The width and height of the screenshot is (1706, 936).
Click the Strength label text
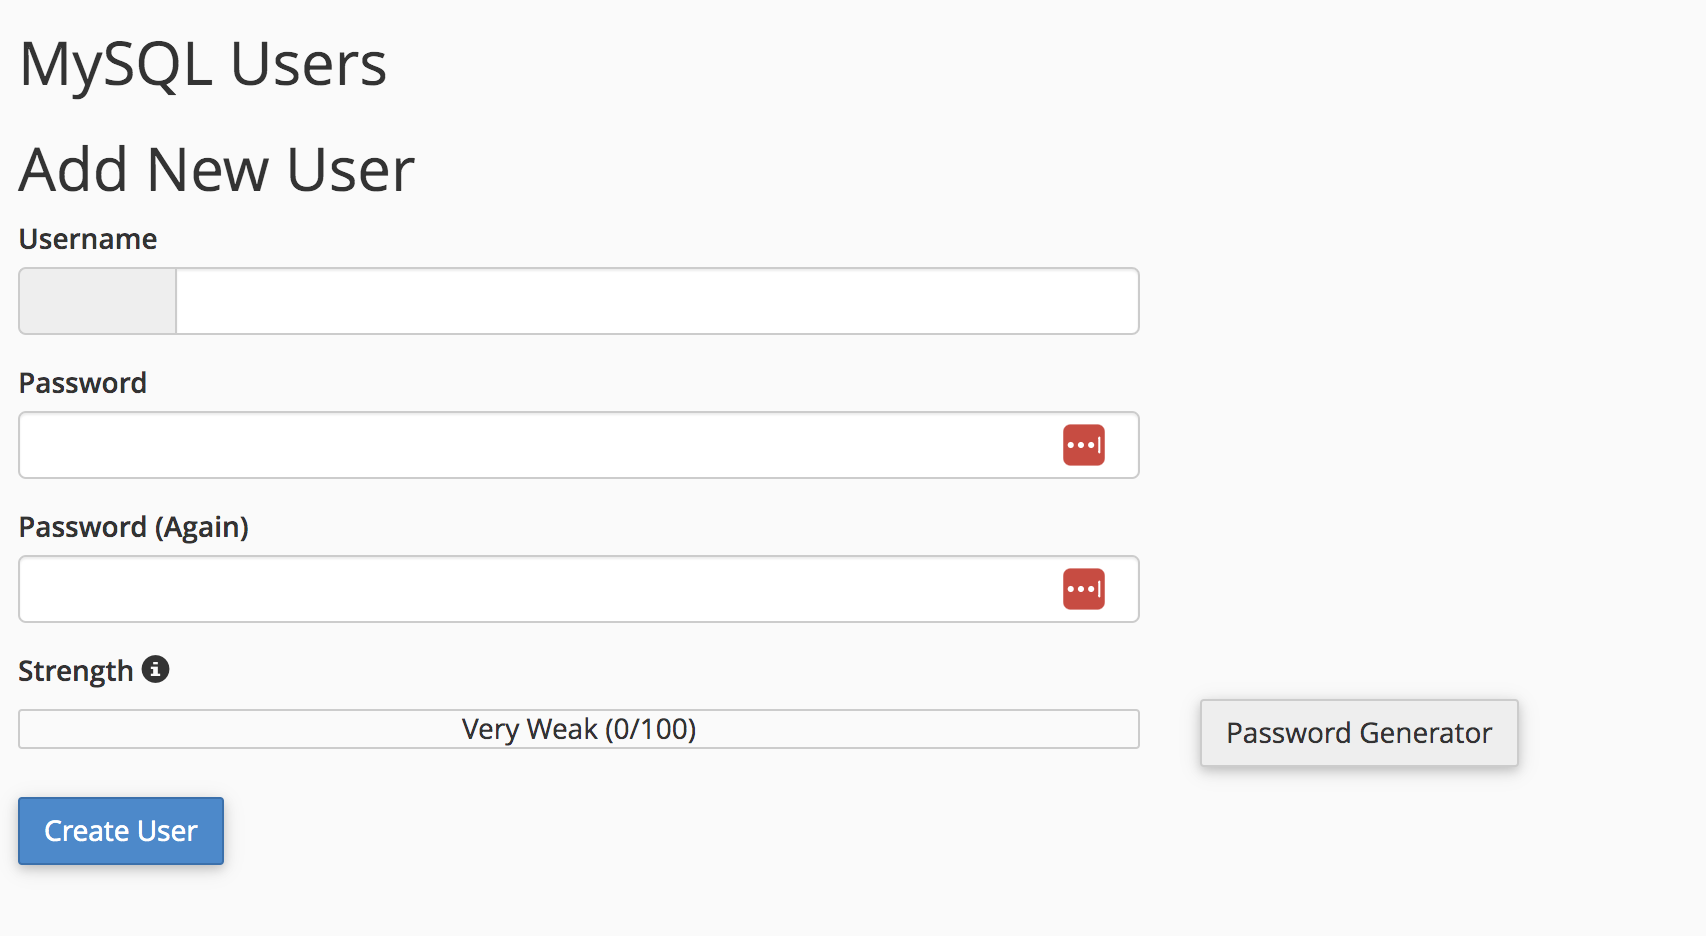(x=76, y=671)
